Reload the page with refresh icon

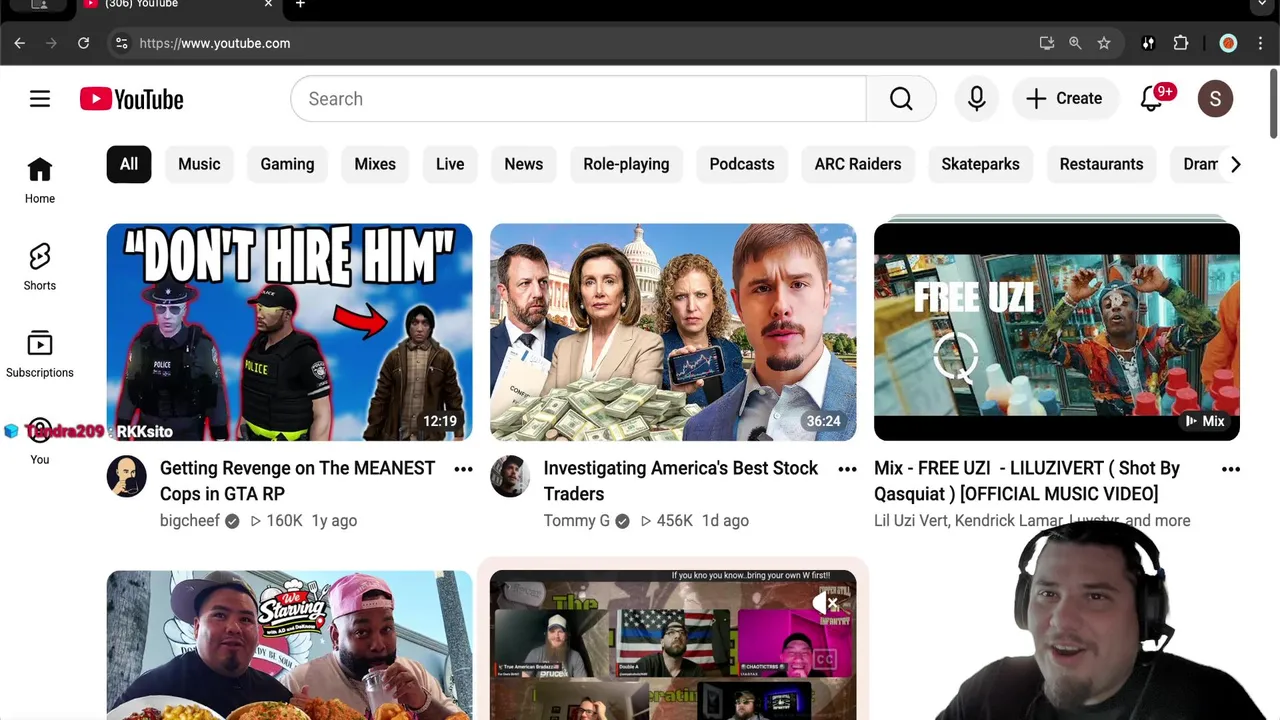point(84,43)
